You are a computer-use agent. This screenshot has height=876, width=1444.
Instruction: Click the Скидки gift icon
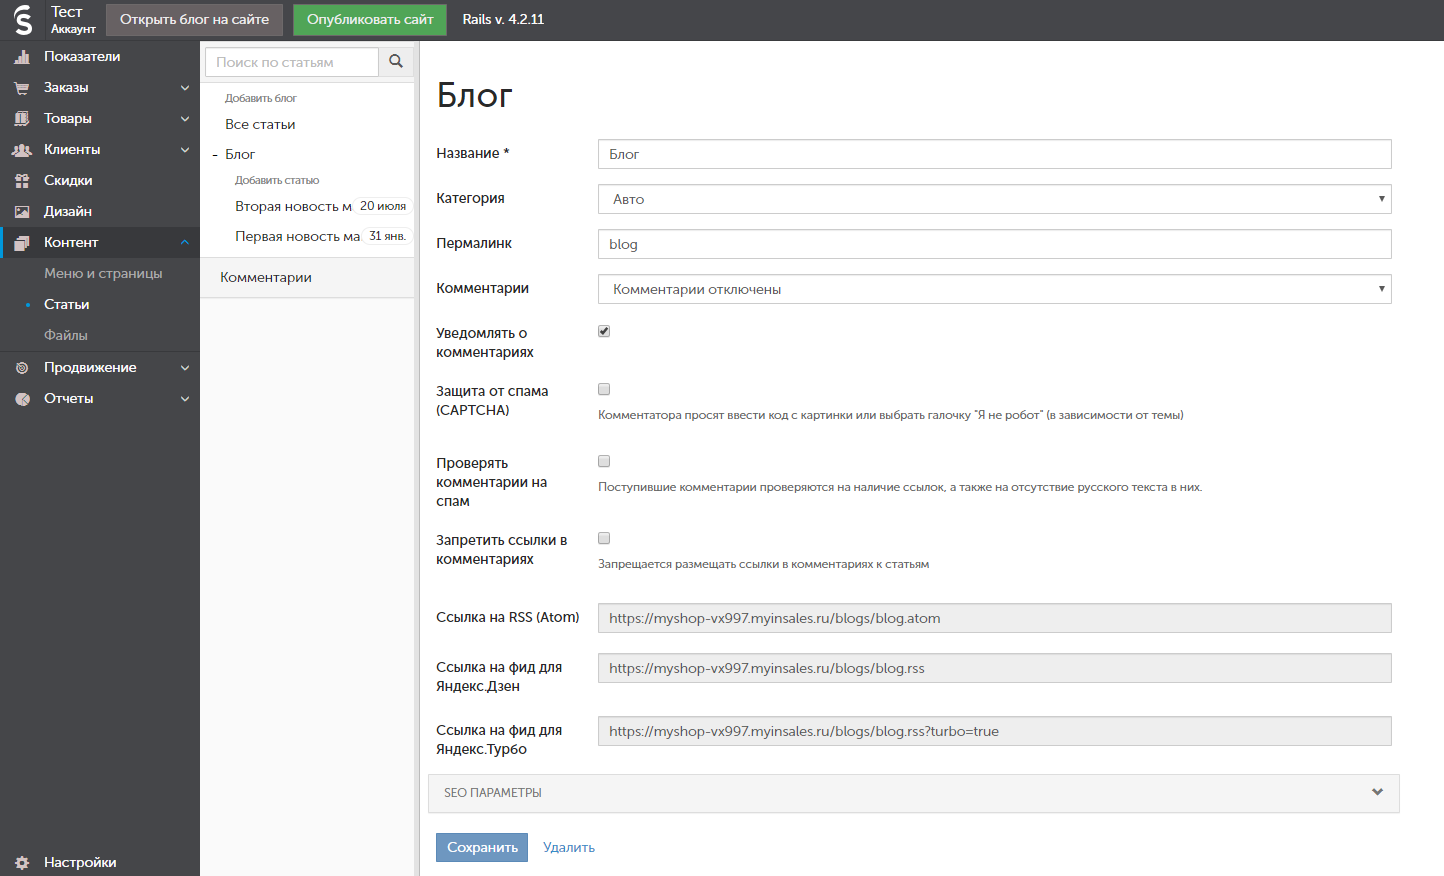pos(21,181)
